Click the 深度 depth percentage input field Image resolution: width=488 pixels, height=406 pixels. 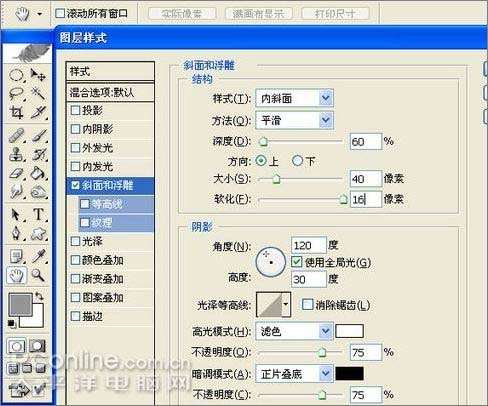365,142
